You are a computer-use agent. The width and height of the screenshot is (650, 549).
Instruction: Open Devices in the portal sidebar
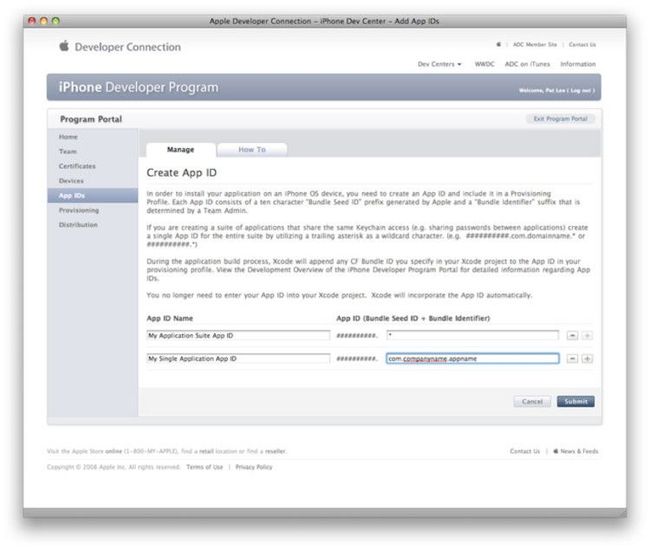pos(71,181)
